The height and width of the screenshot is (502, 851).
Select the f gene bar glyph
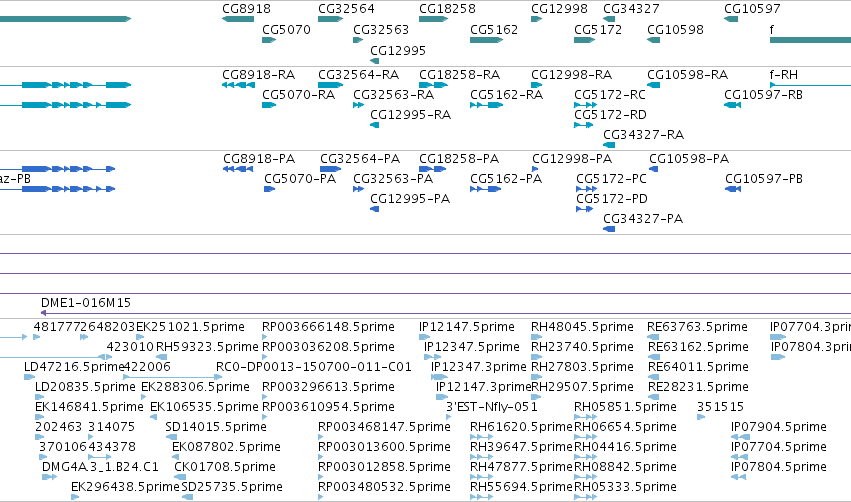point(810,40)
